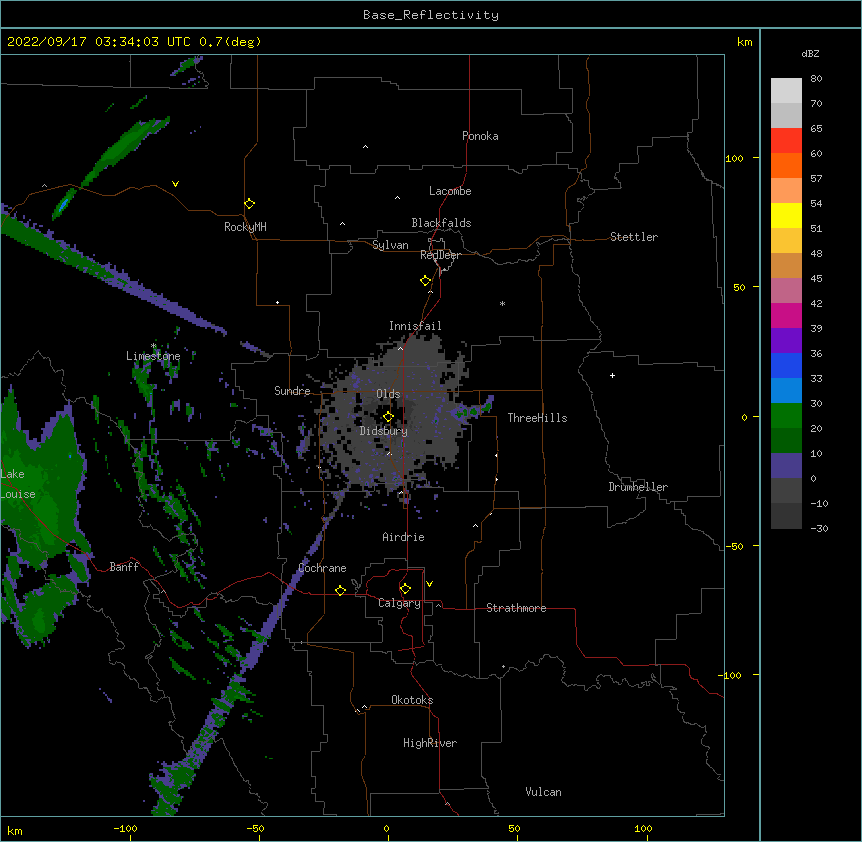Click the white cross marker west of Drumheller
The height and width of the screenshot is (842, 862).
pos(612,375)
